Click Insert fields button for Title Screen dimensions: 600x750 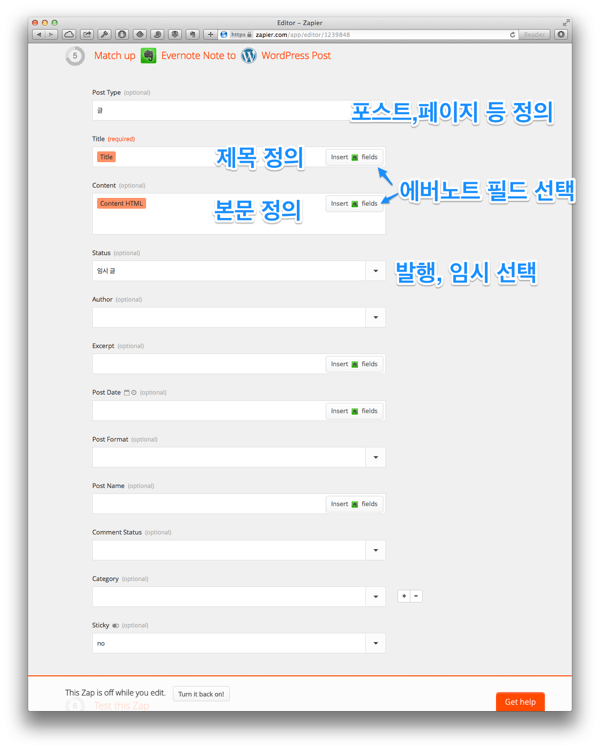354,157
